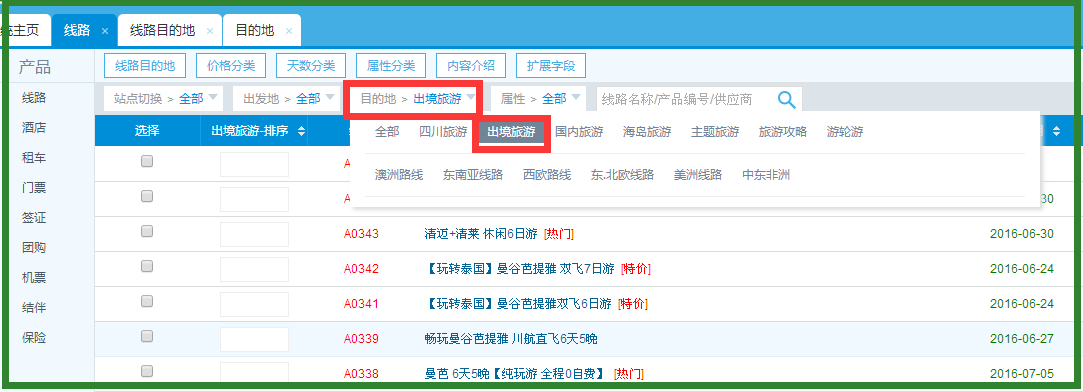Click the magnifier search icon
The width and height of the screenshot is (1083, 392).
(x=787, y=99)
